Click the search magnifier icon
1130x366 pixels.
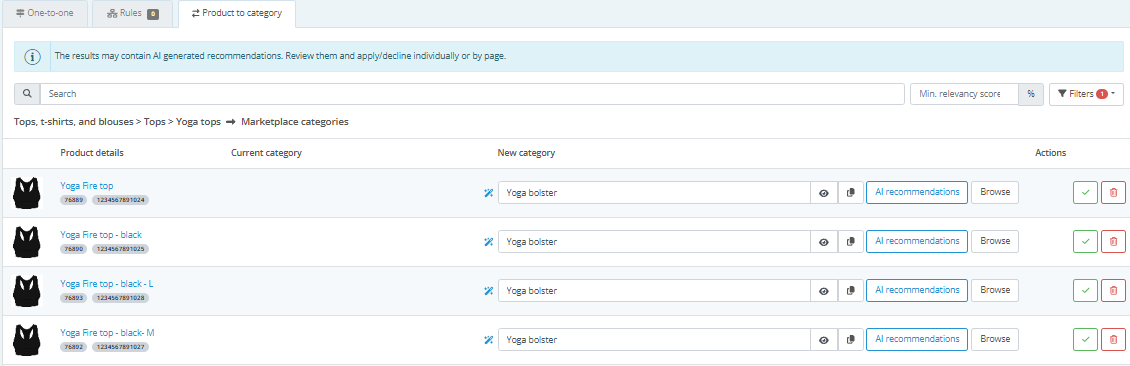(x=27, y=94)
